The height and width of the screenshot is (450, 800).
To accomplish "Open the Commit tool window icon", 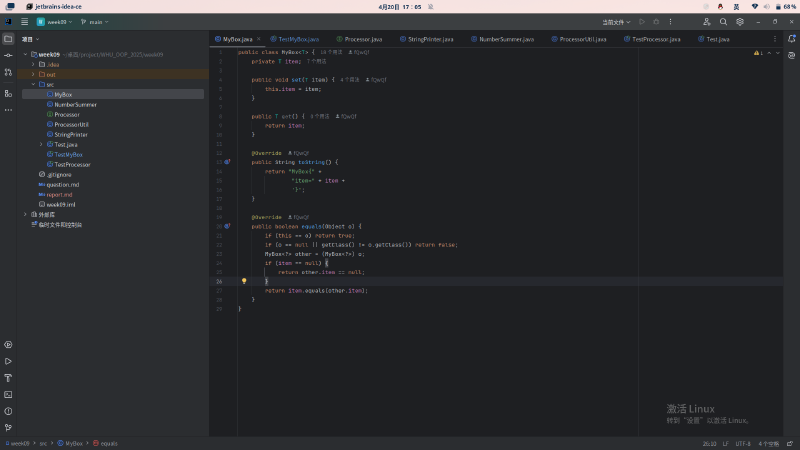I will (8, 55).
